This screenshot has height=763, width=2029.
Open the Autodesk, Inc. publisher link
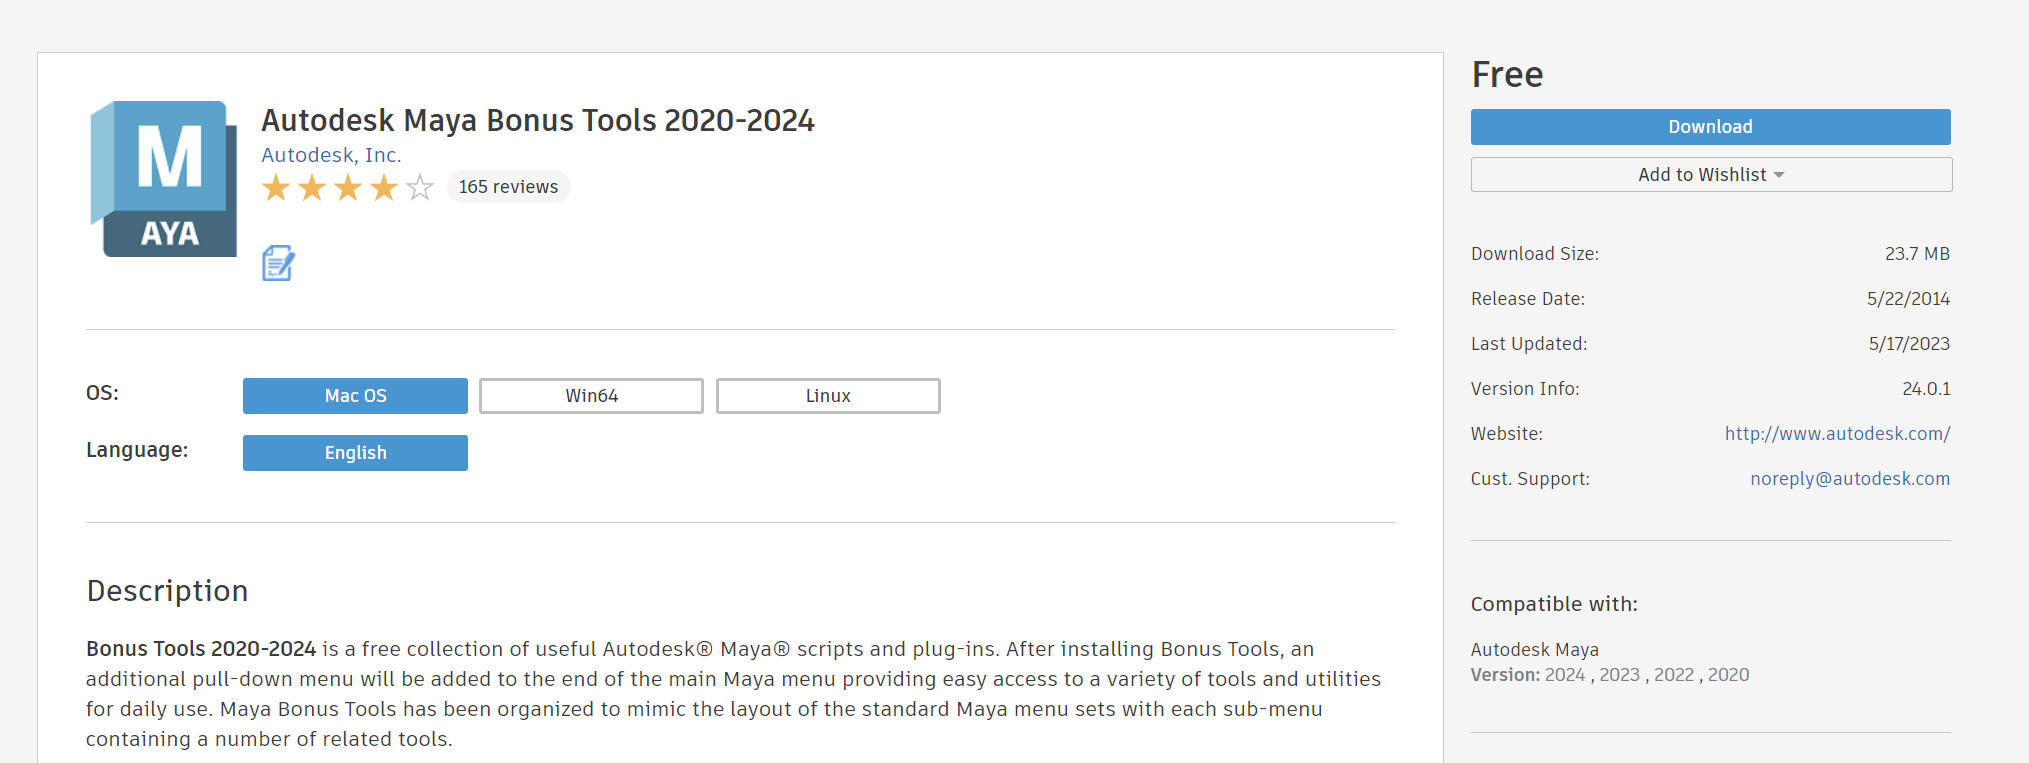pyautogui.click(x=331, y=155)
